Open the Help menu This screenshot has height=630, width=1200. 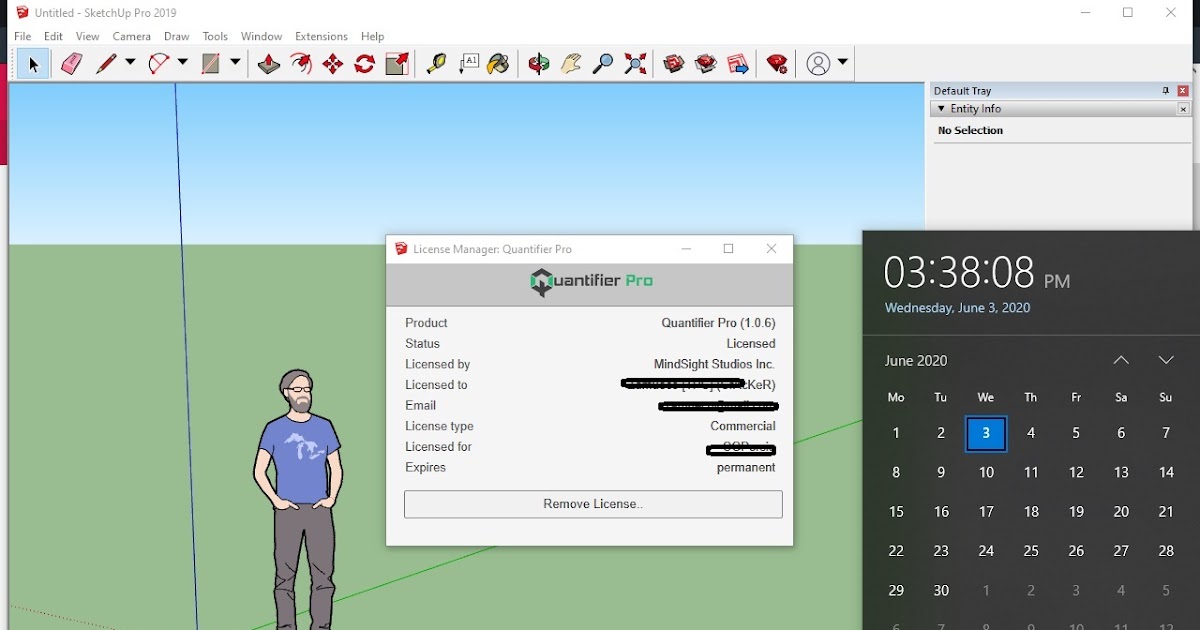point(372,37)
